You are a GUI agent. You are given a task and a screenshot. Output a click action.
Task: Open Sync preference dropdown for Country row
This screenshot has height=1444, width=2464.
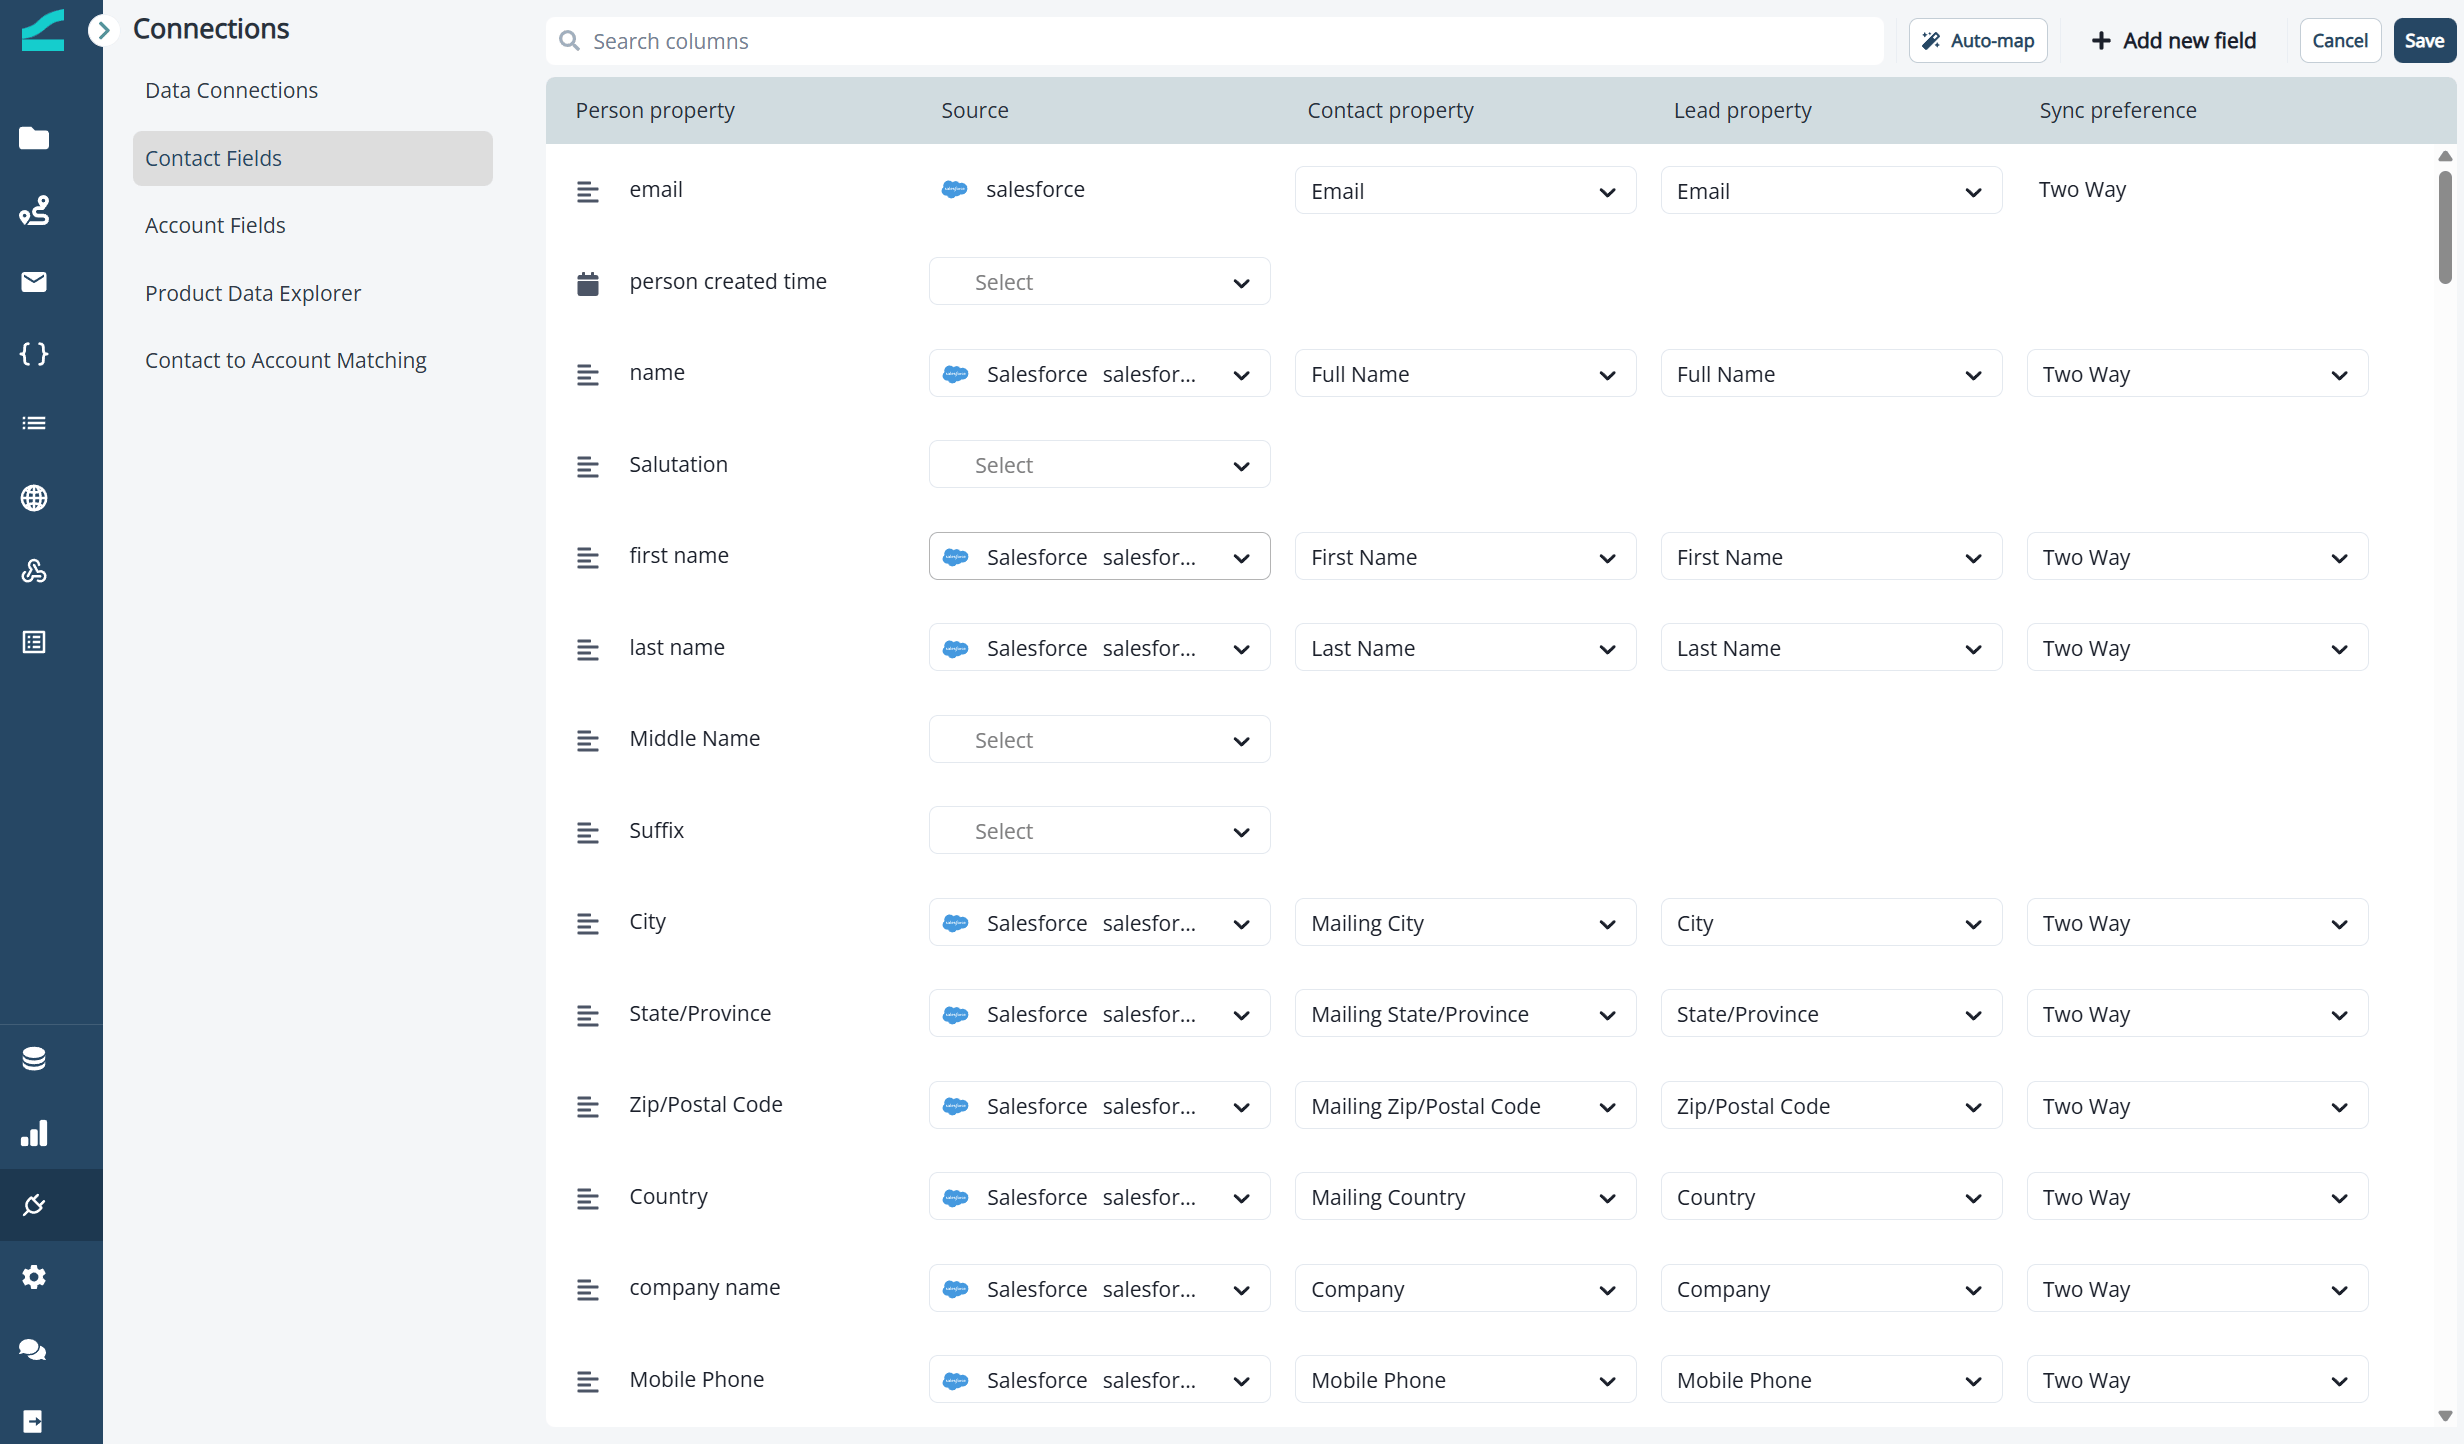[x=2197, y=1197]
